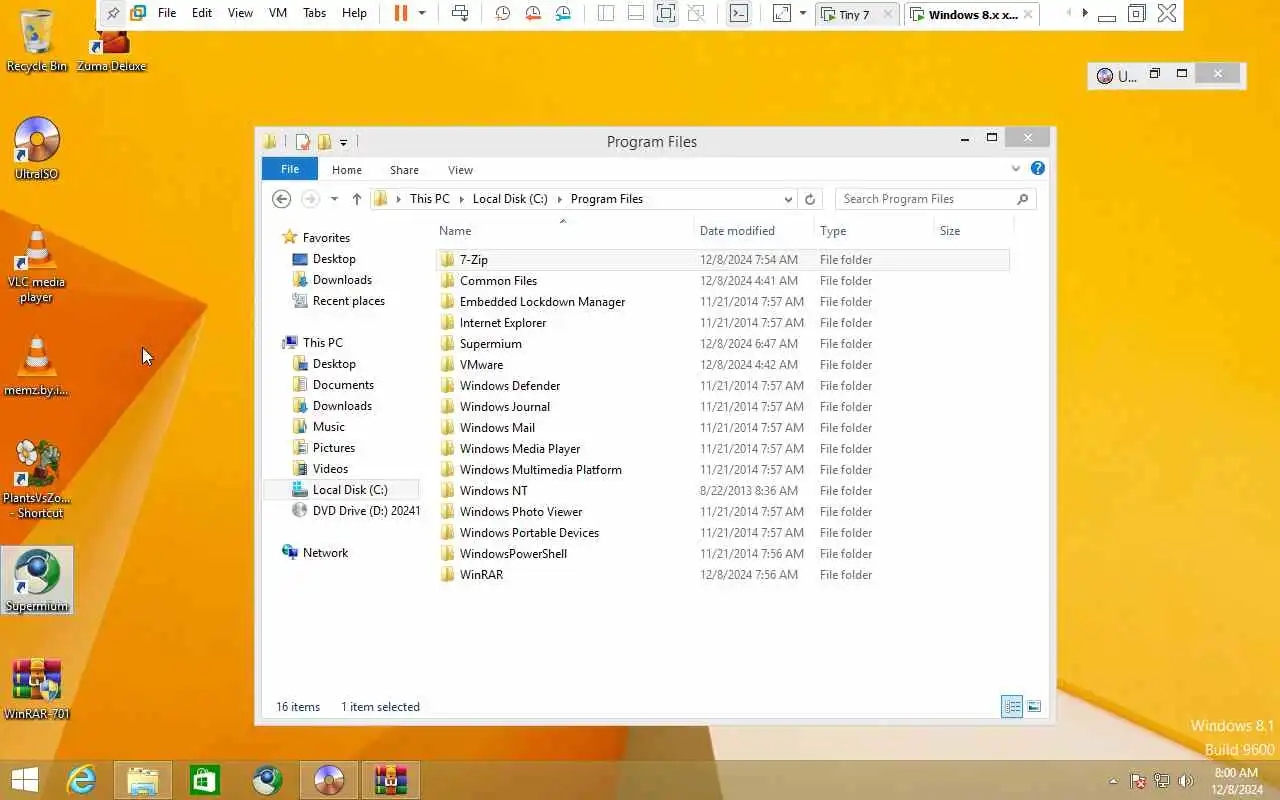The width and height of the screenshot is (1280, 800).
Task: Pin the VMware toolbar
Action: click(113, 13)
